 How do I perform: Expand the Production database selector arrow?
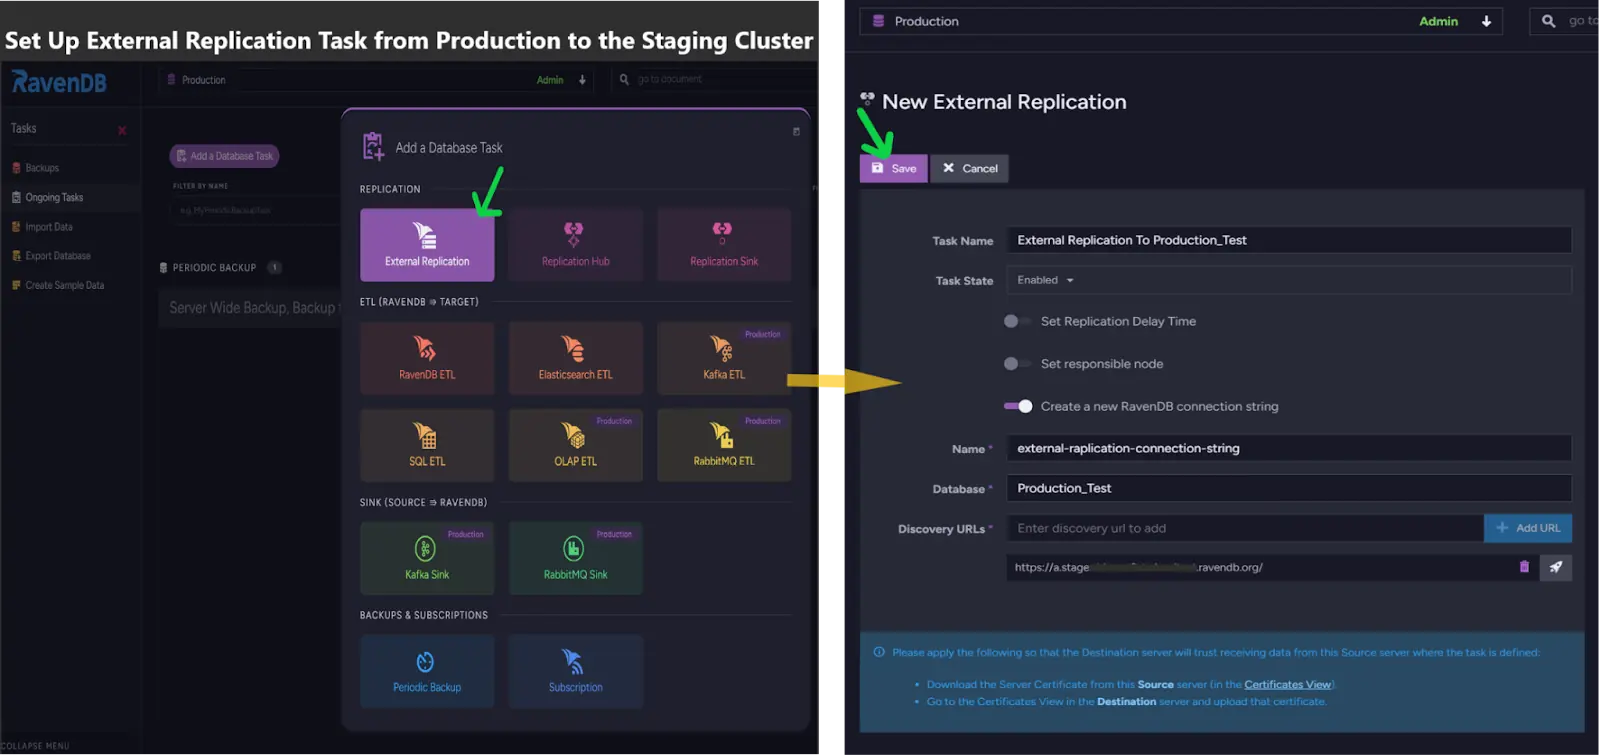(x=1486, y=21)
